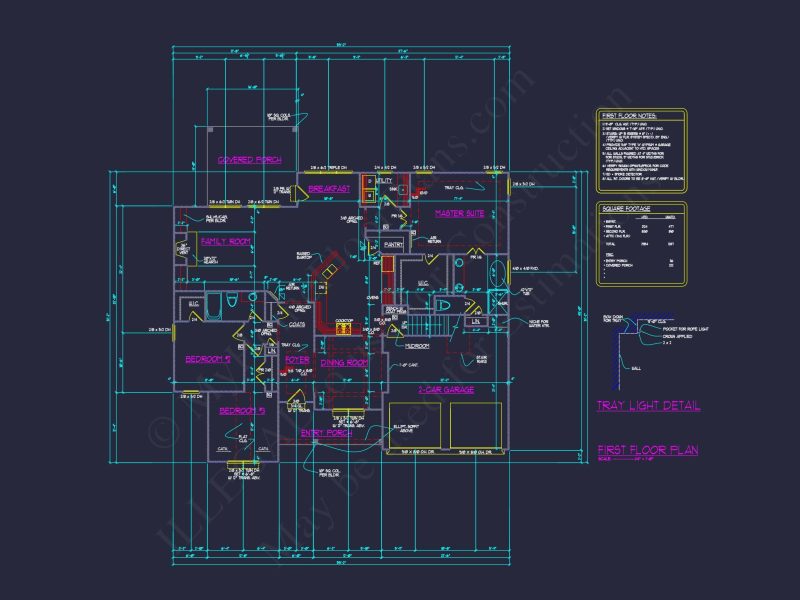Click the TRAY LIGHT DETAIL title

pyautogui.click(x=648, y=406)
